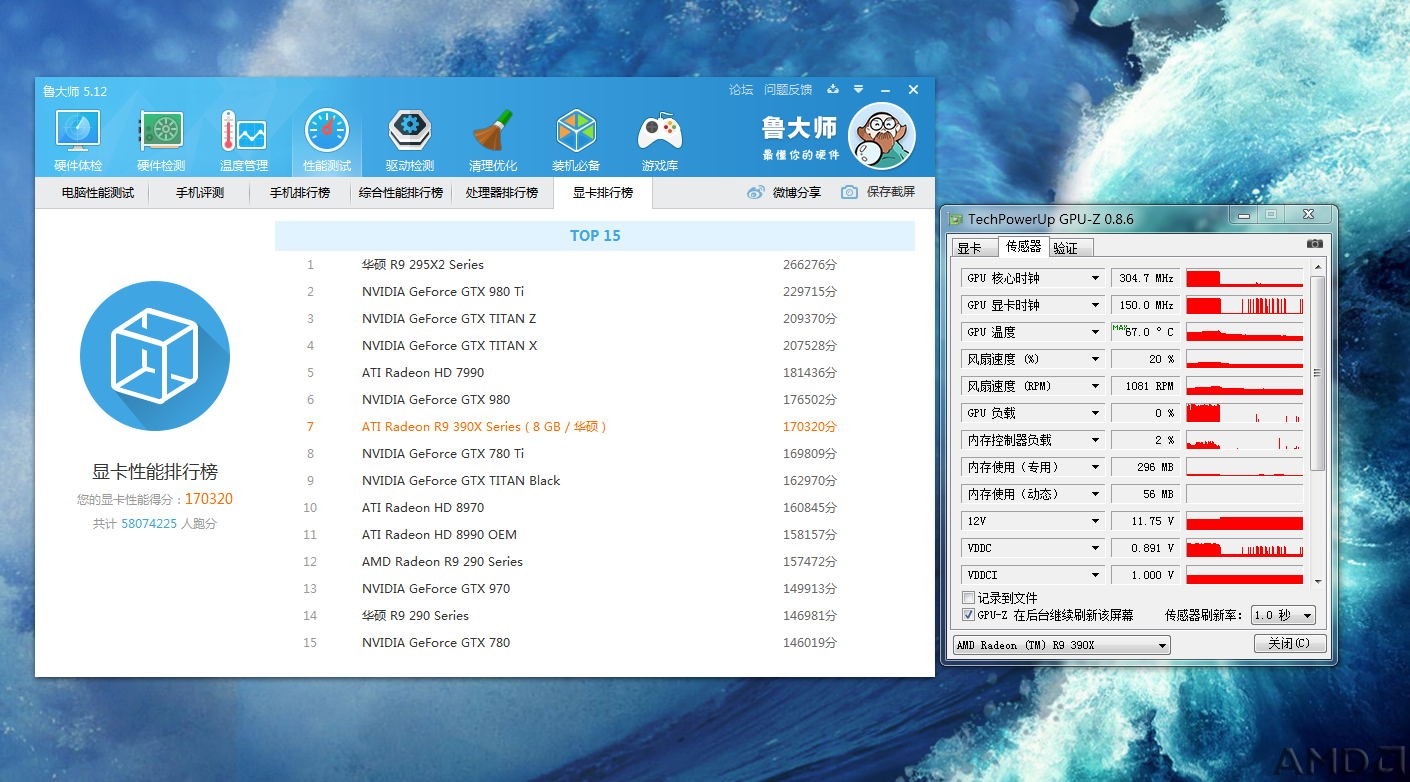Click the 58074225 participants count link
Image resolution: width=1410 pixels, height=782 pixels.
pos(149,523)
